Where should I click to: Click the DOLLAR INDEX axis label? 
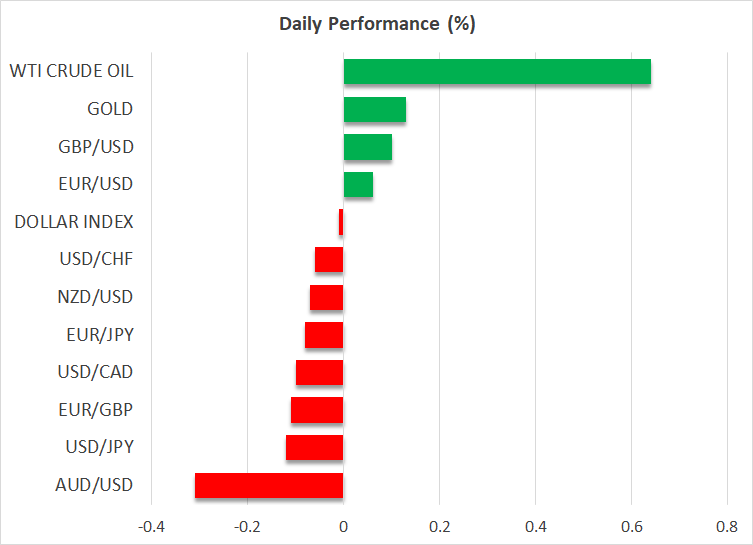(x=74, y=222)
